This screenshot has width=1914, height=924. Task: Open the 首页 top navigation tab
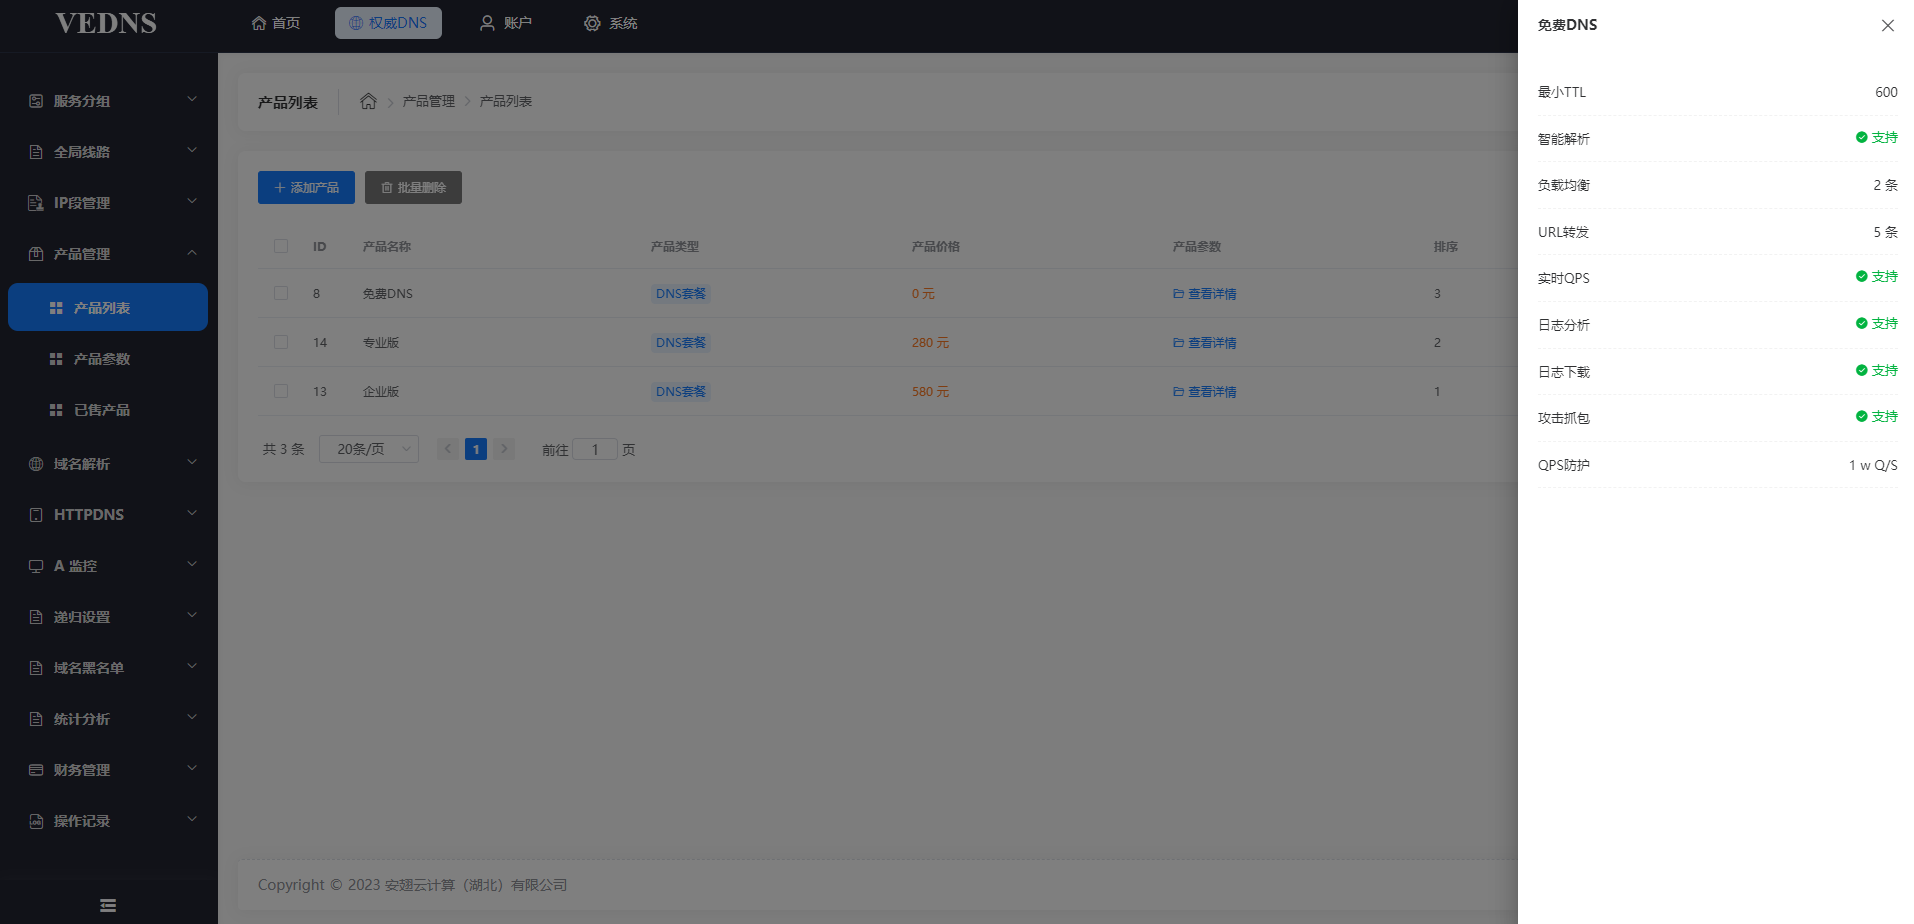coord(276,23)
